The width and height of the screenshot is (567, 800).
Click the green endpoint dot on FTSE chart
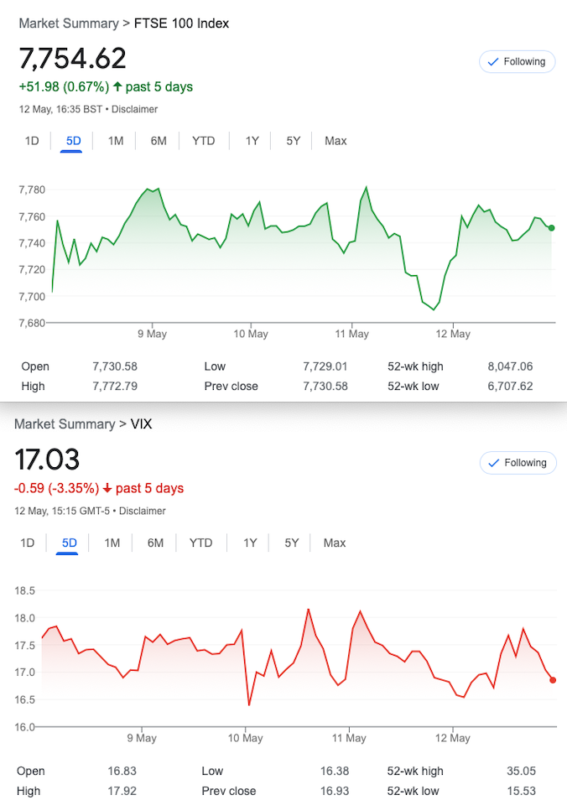551,228
